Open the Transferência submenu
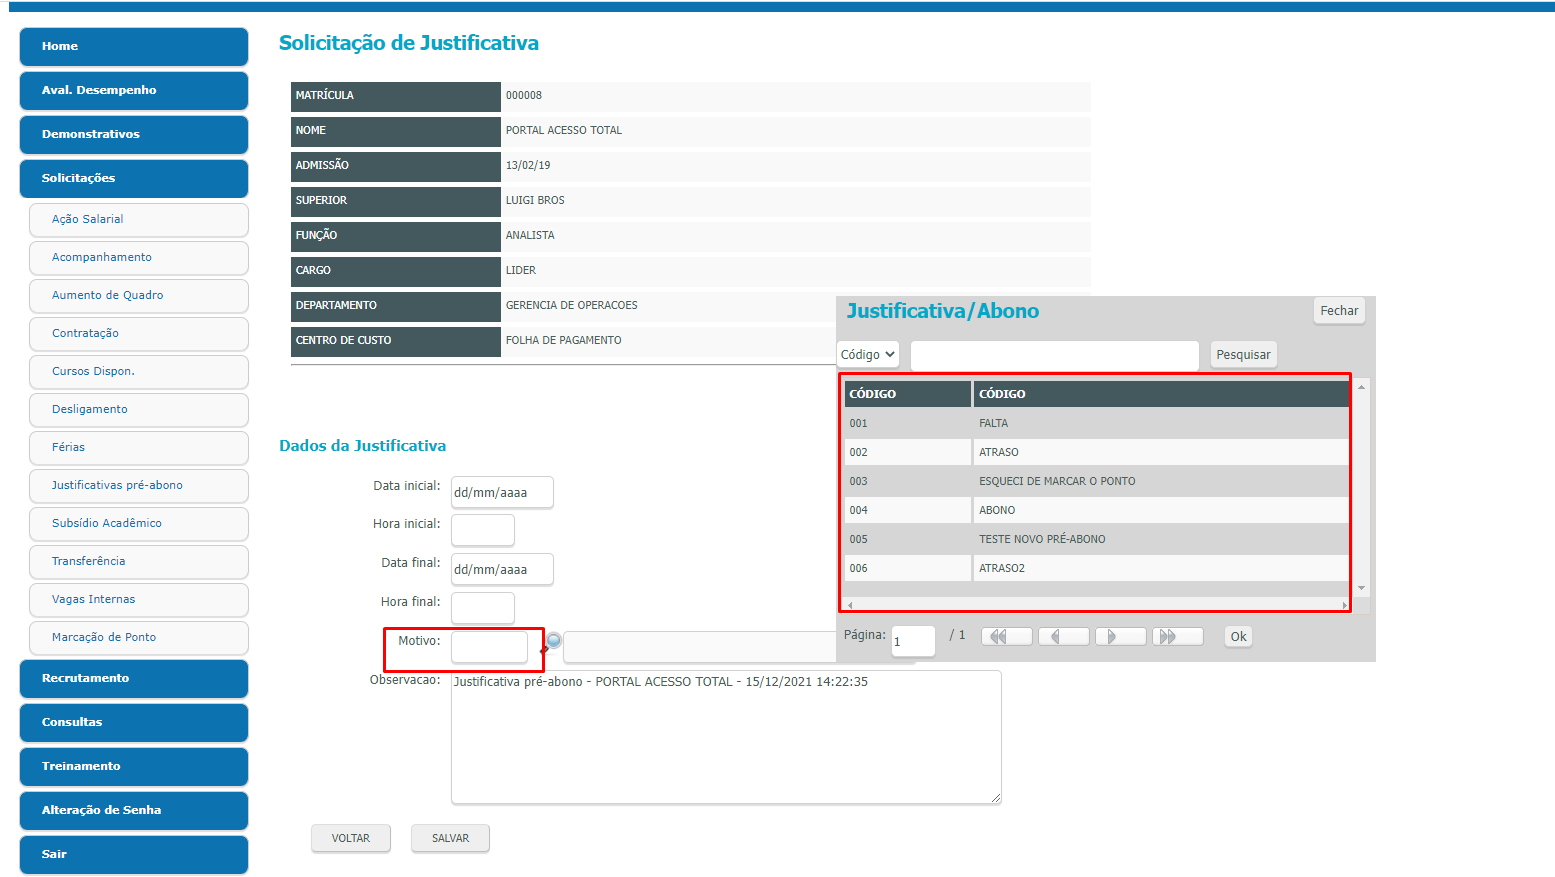 pos(139,561)
